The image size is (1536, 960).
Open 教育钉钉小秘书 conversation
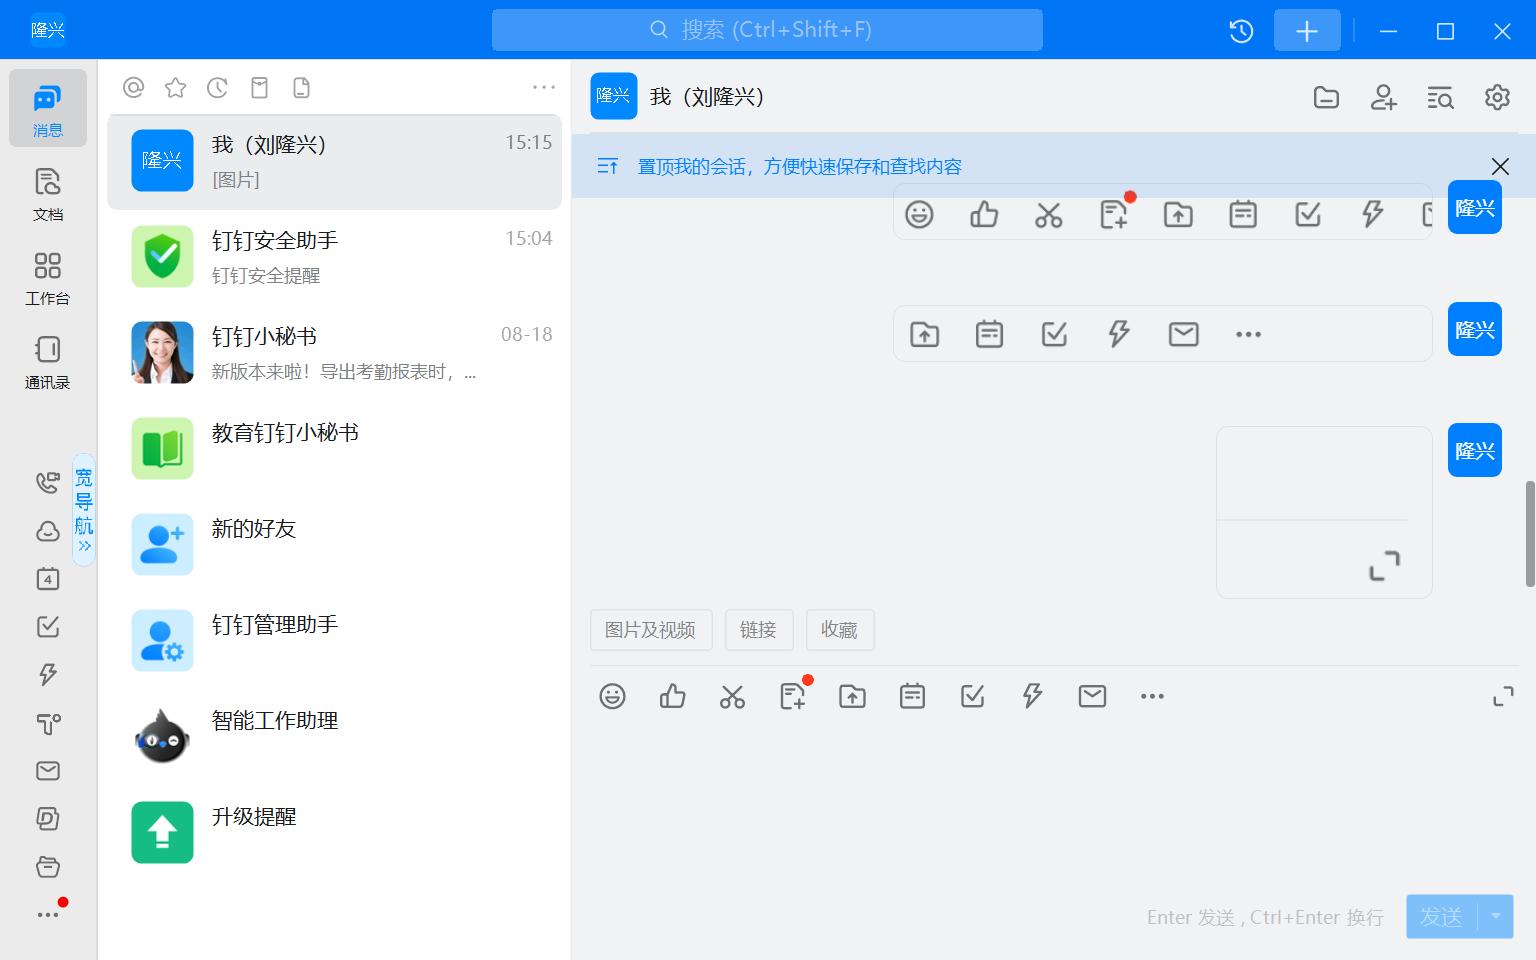[334, 449]
